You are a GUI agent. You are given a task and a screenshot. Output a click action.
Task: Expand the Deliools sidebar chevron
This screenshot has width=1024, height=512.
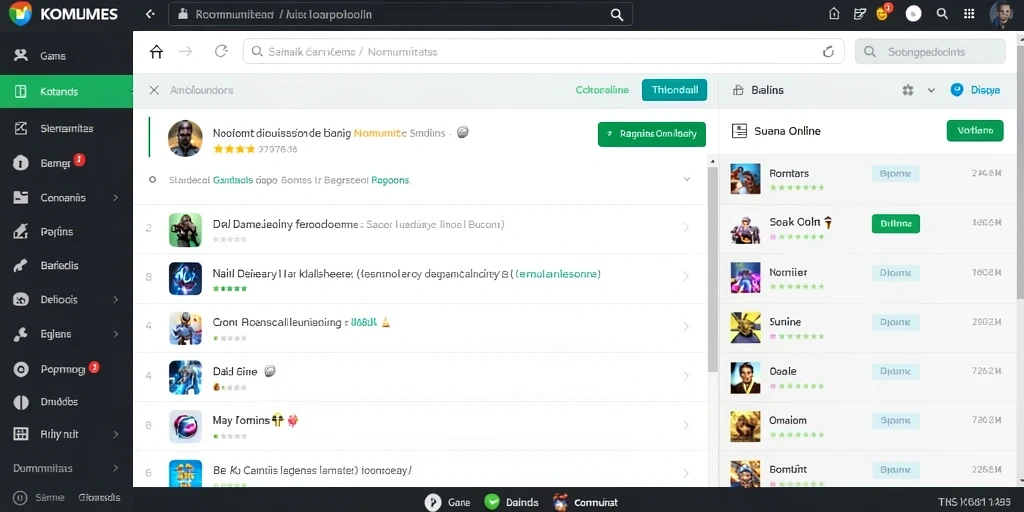tap(116, 300)
